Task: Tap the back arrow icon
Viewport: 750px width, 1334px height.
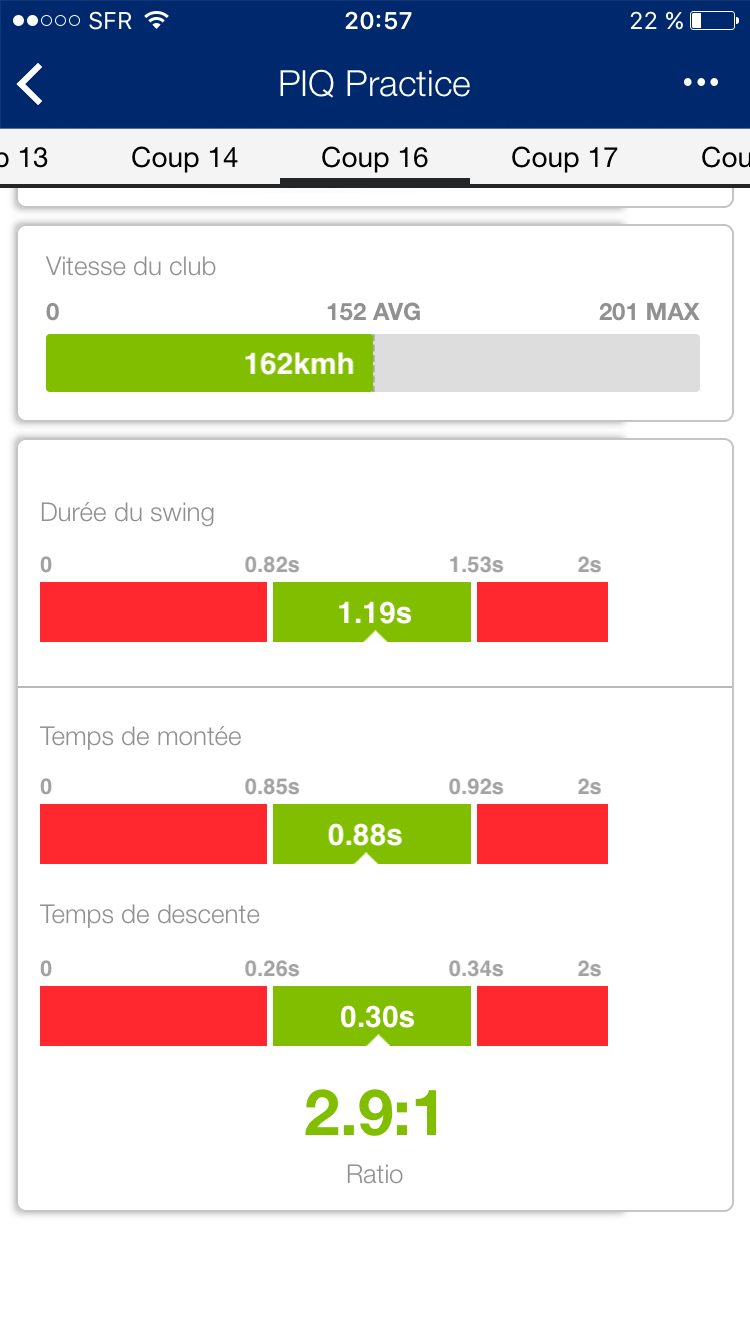Action: [31, 84]
